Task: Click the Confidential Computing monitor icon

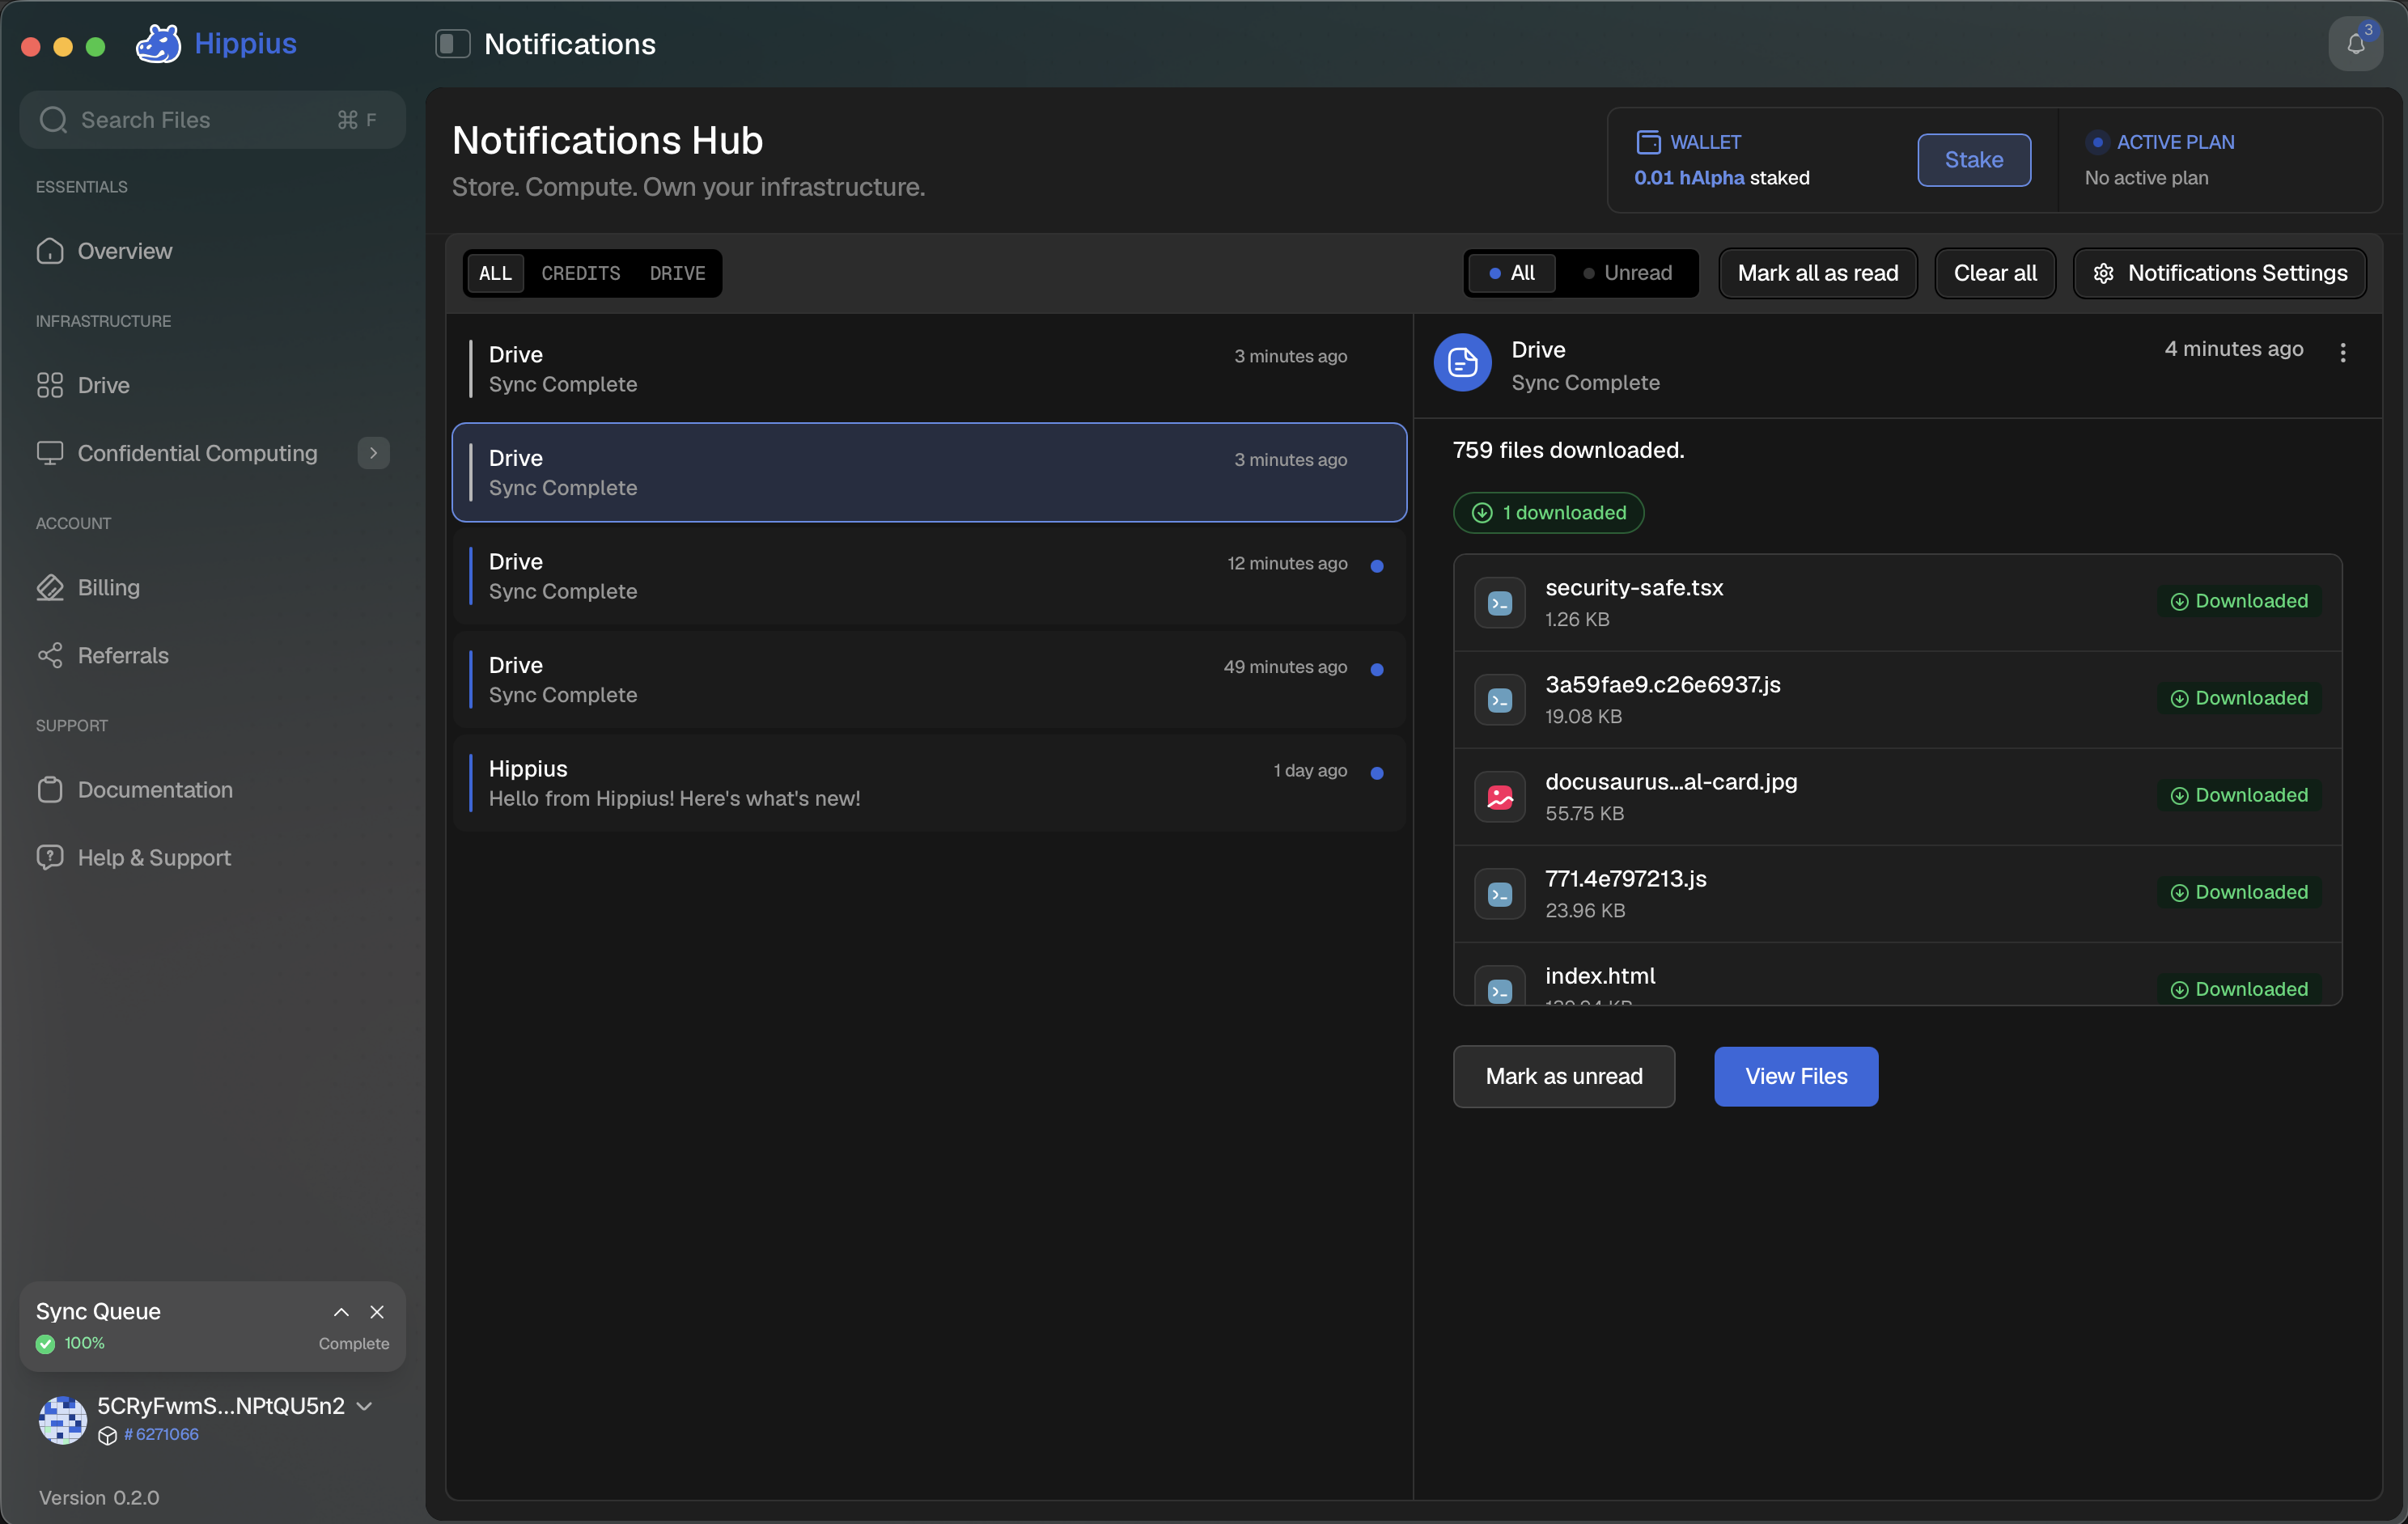Action: coord(50,453)
